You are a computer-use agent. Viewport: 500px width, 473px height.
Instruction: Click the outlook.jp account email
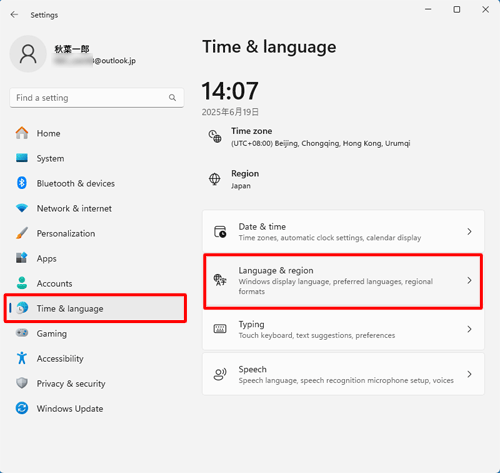[95, 61]
